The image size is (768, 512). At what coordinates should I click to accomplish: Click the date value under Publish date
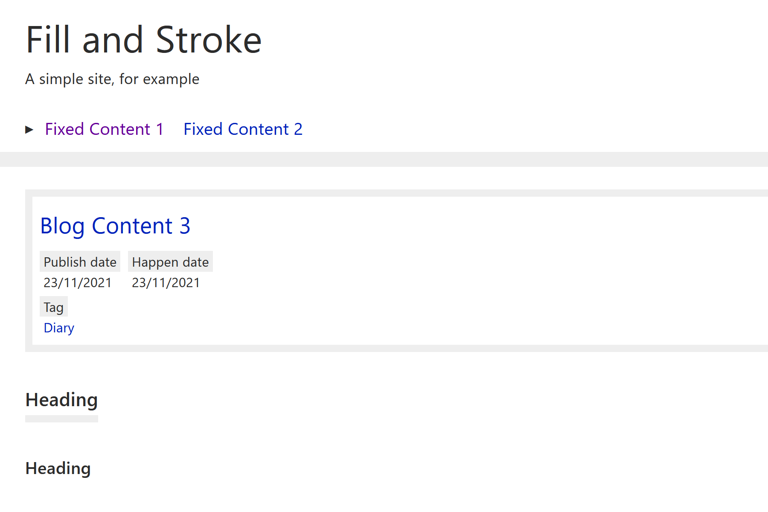[78, 283]
